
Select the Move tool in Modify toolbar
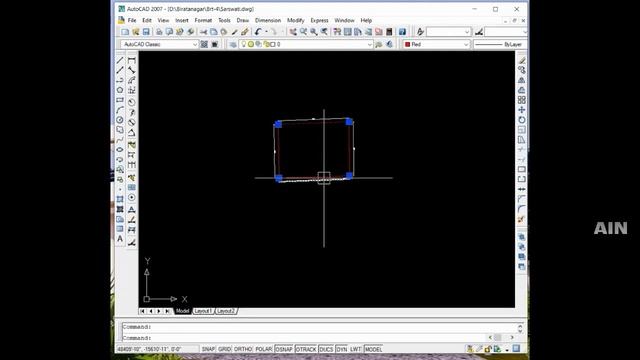522,110
